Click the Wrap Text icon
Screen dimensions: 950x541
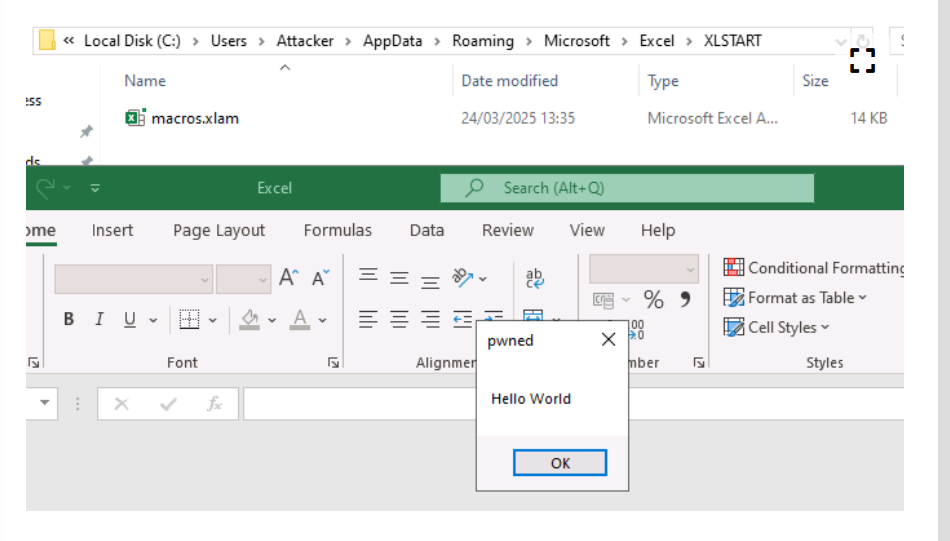pyautogui.click(x=535, y=279)
